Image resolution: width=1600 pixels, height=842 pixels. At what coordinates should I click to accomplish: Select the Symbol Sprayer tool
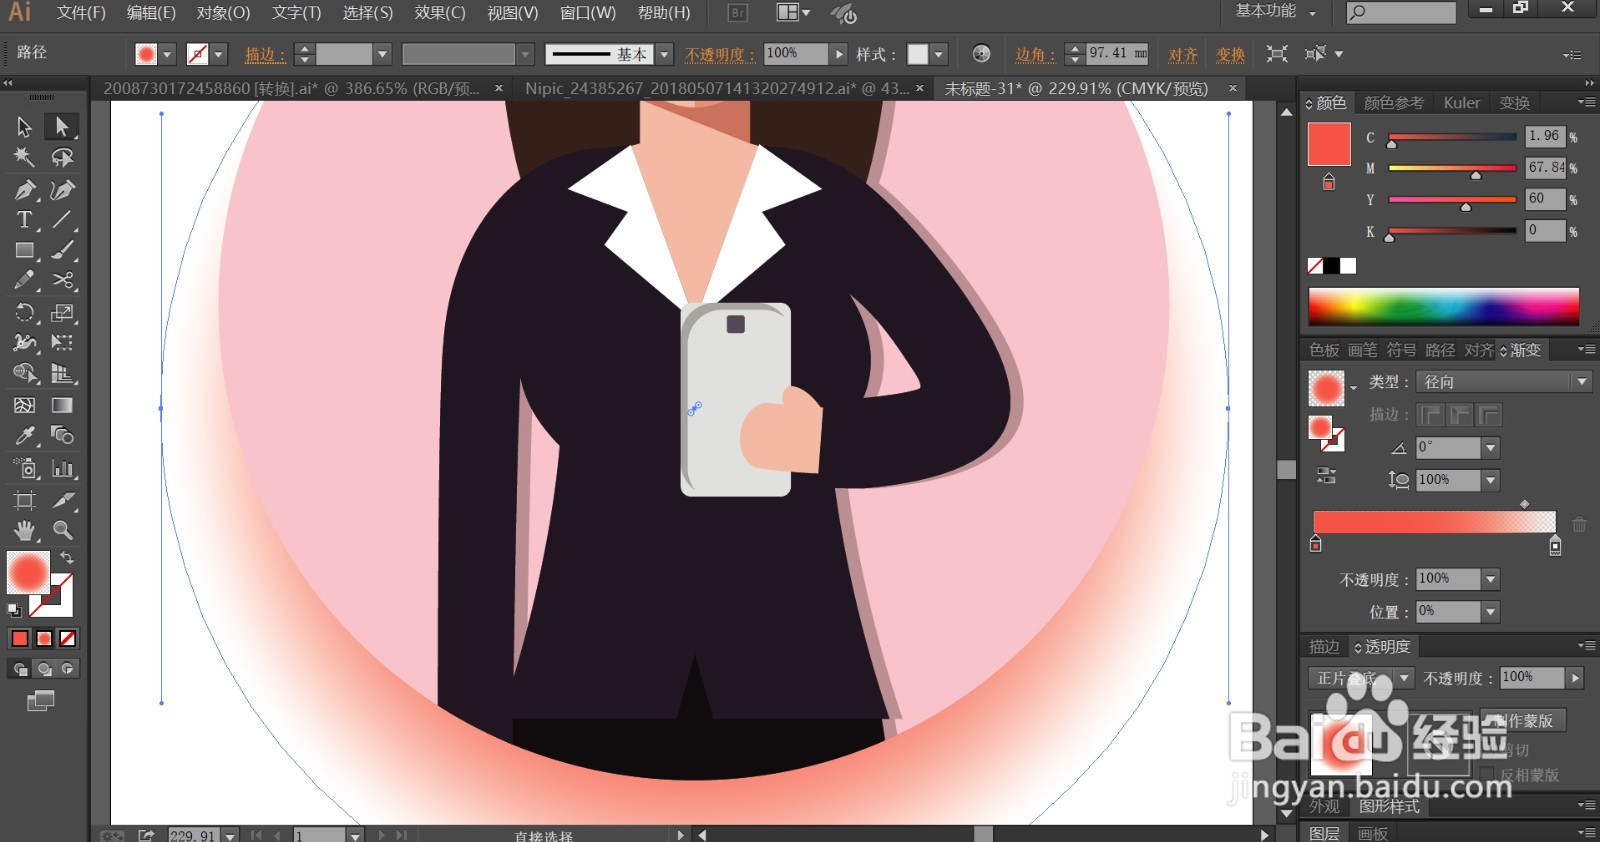click(24, 468)
